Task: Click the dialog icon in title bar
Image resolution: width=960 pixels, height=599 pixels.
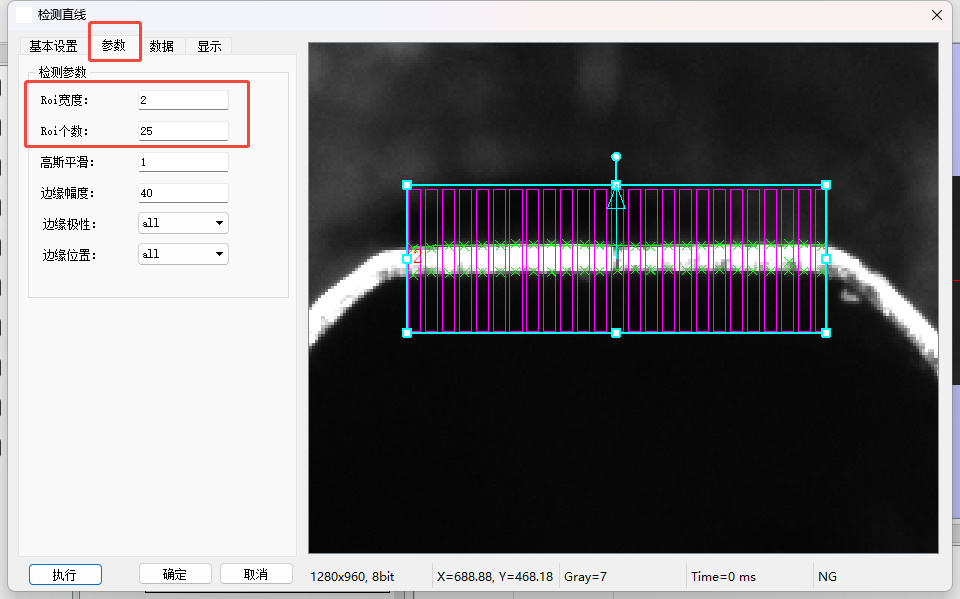Action: tap(23, 15)
